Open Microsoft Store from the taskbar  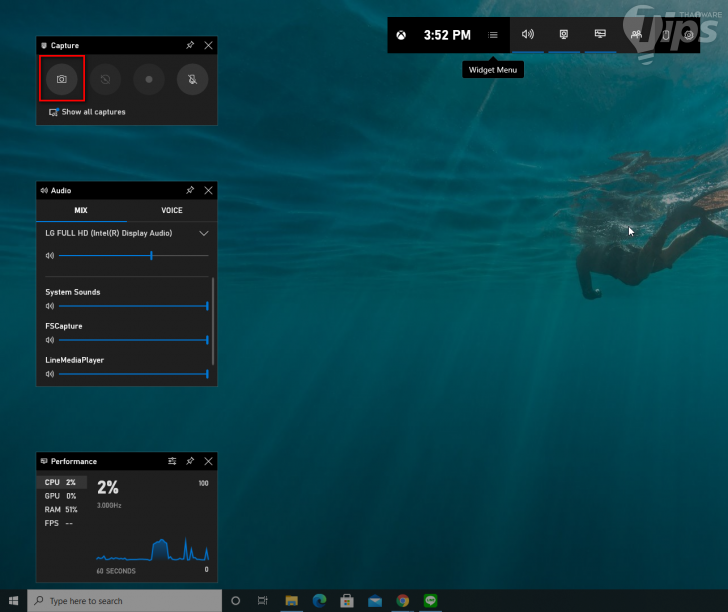coord(347,601)
